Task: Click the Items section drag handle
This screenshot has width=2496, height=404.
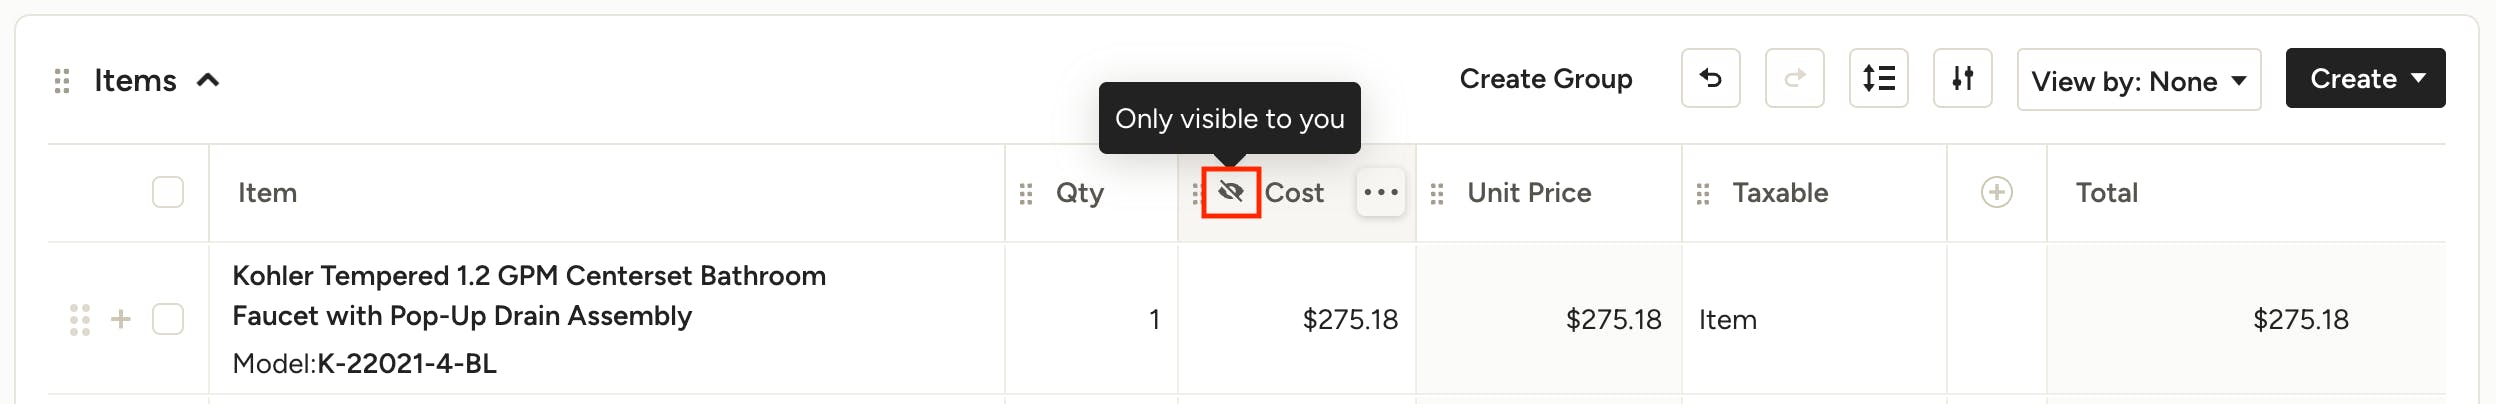Action: (62, 81)
